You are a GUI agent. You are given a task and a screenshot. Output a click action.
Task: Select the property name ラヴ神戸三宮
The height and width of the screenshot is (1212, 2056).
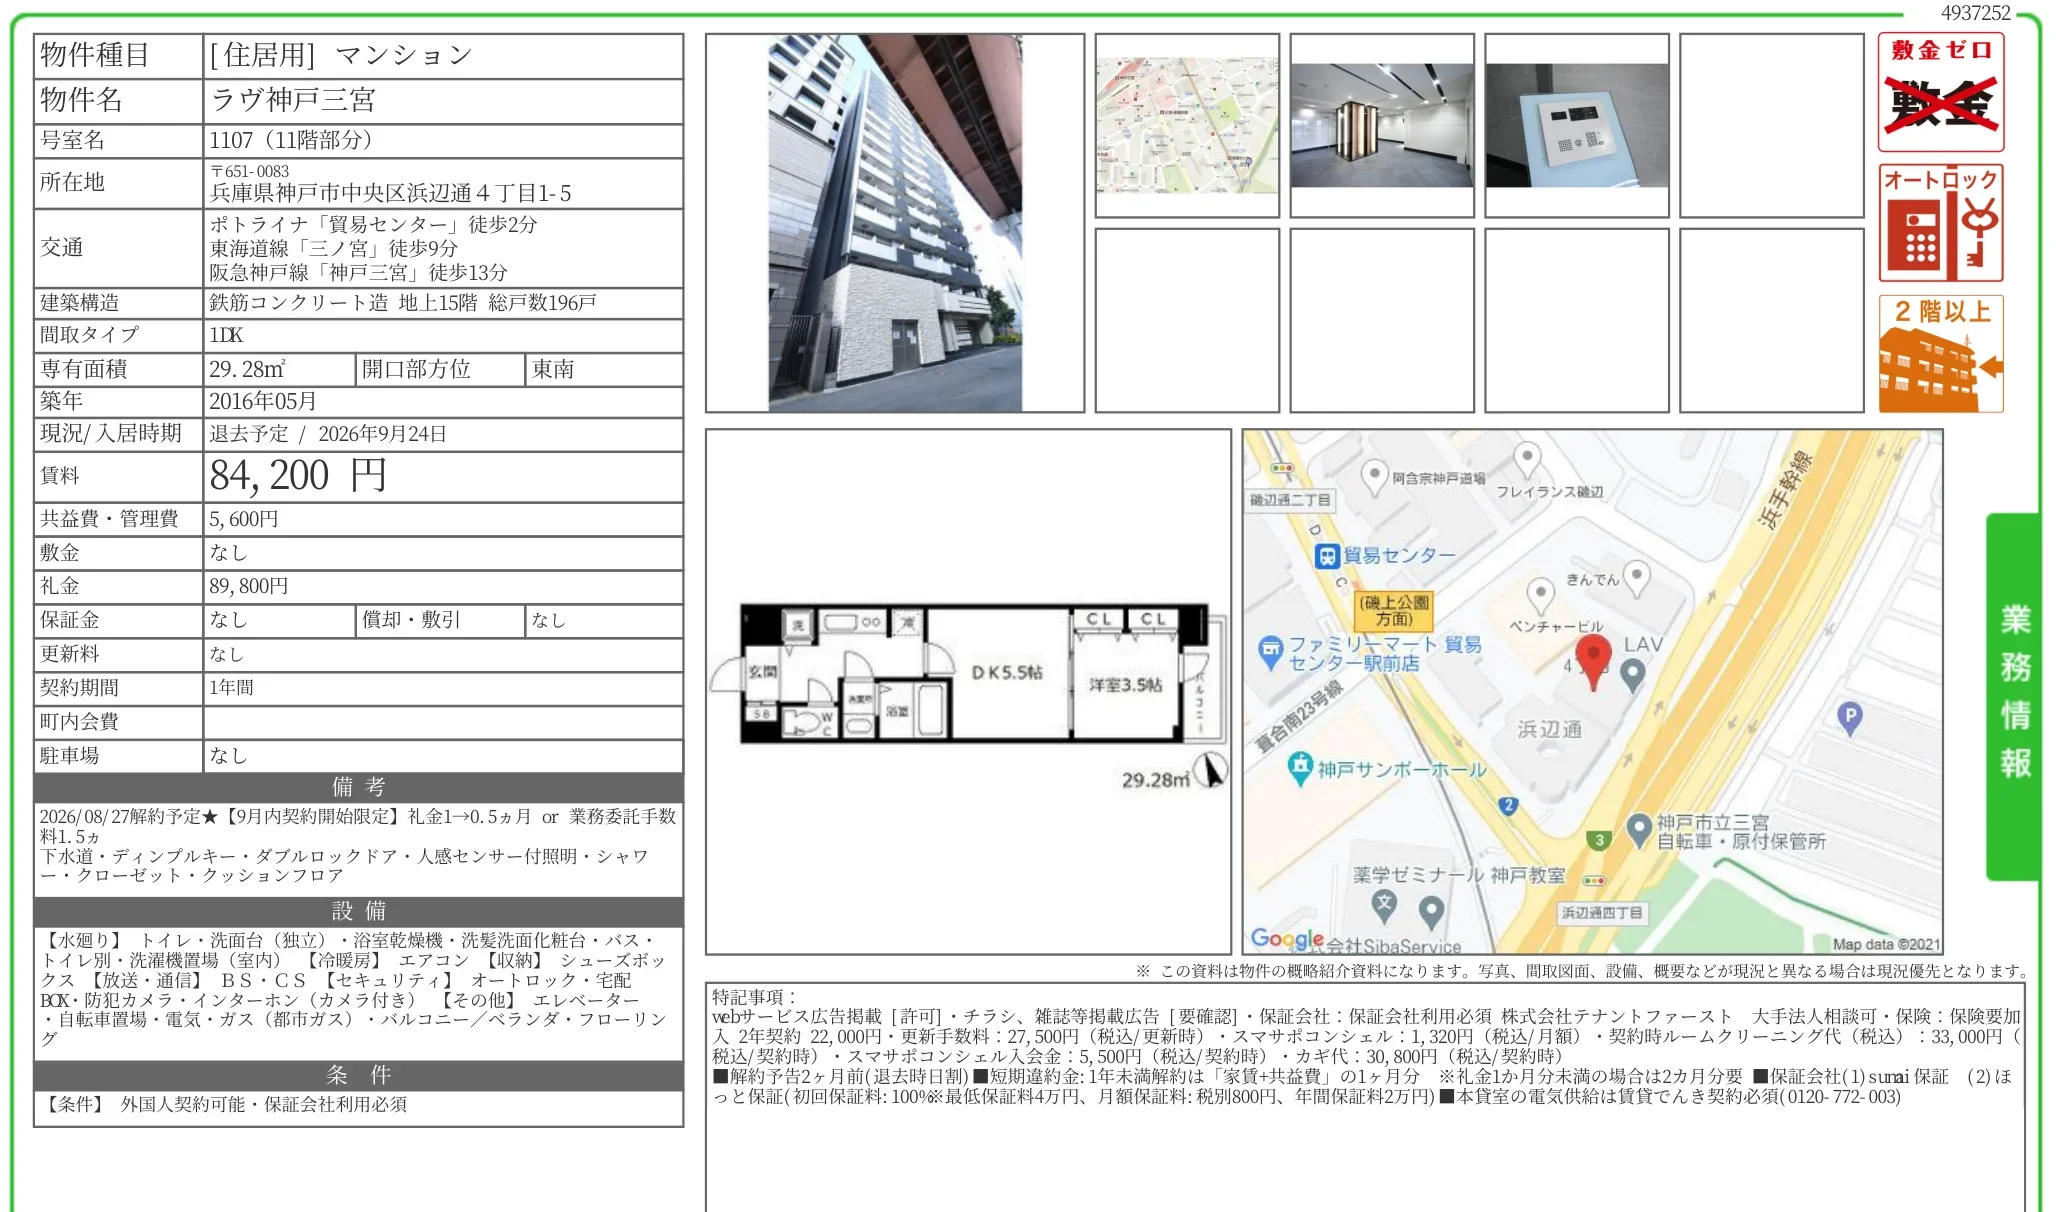293,100
